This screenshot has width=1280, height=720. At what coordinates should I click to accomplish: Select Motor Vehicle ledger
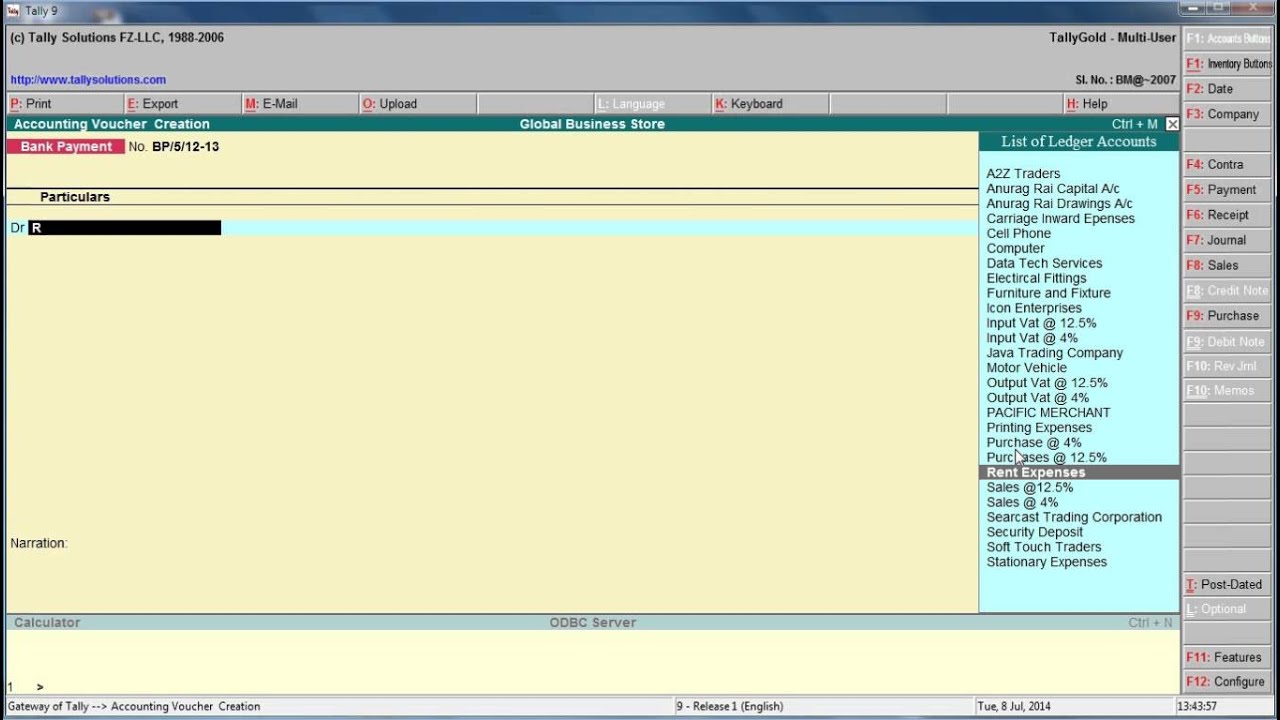point(1026,368)
